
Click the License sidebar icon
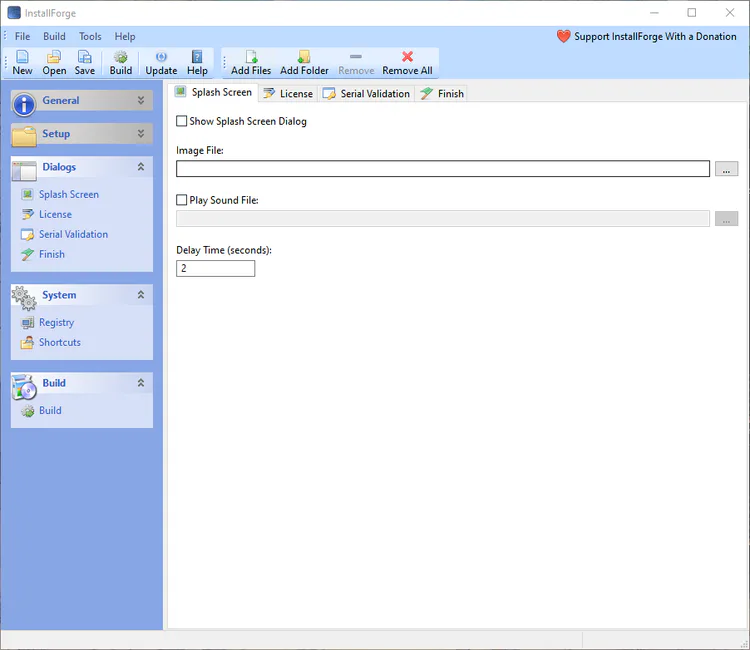coord(28,214)
